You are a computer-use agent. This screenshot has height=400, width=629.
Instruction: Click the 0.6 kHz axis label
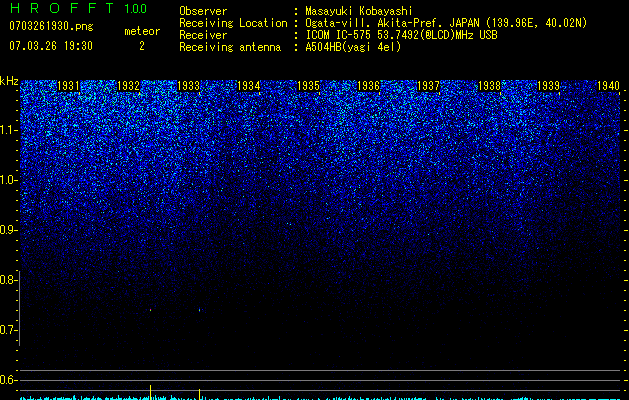tap(9, 380)
